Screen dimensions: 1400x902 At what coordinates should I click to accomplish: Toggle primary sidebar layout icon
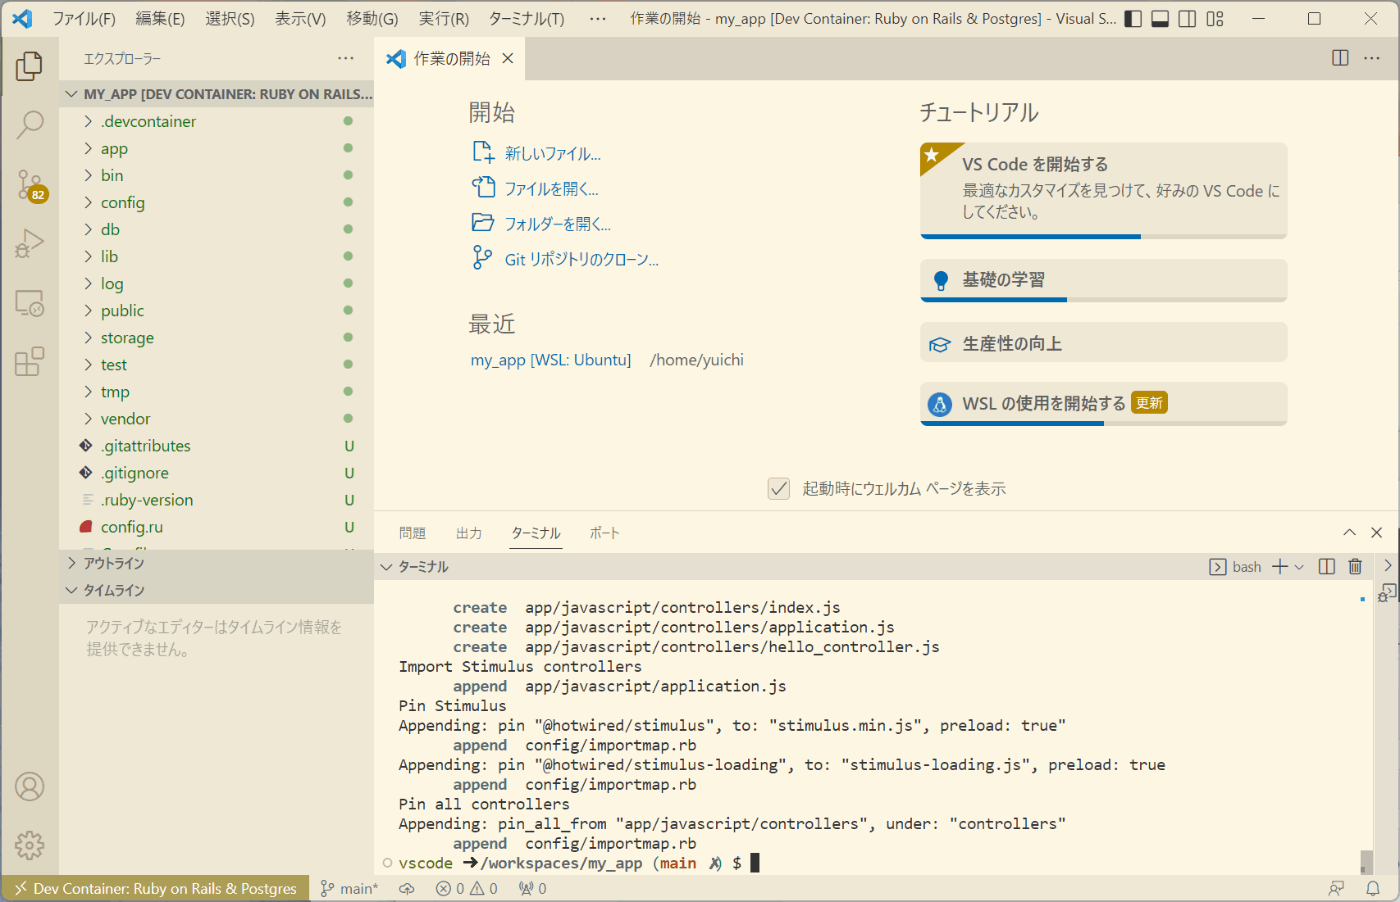[1133, 19]
